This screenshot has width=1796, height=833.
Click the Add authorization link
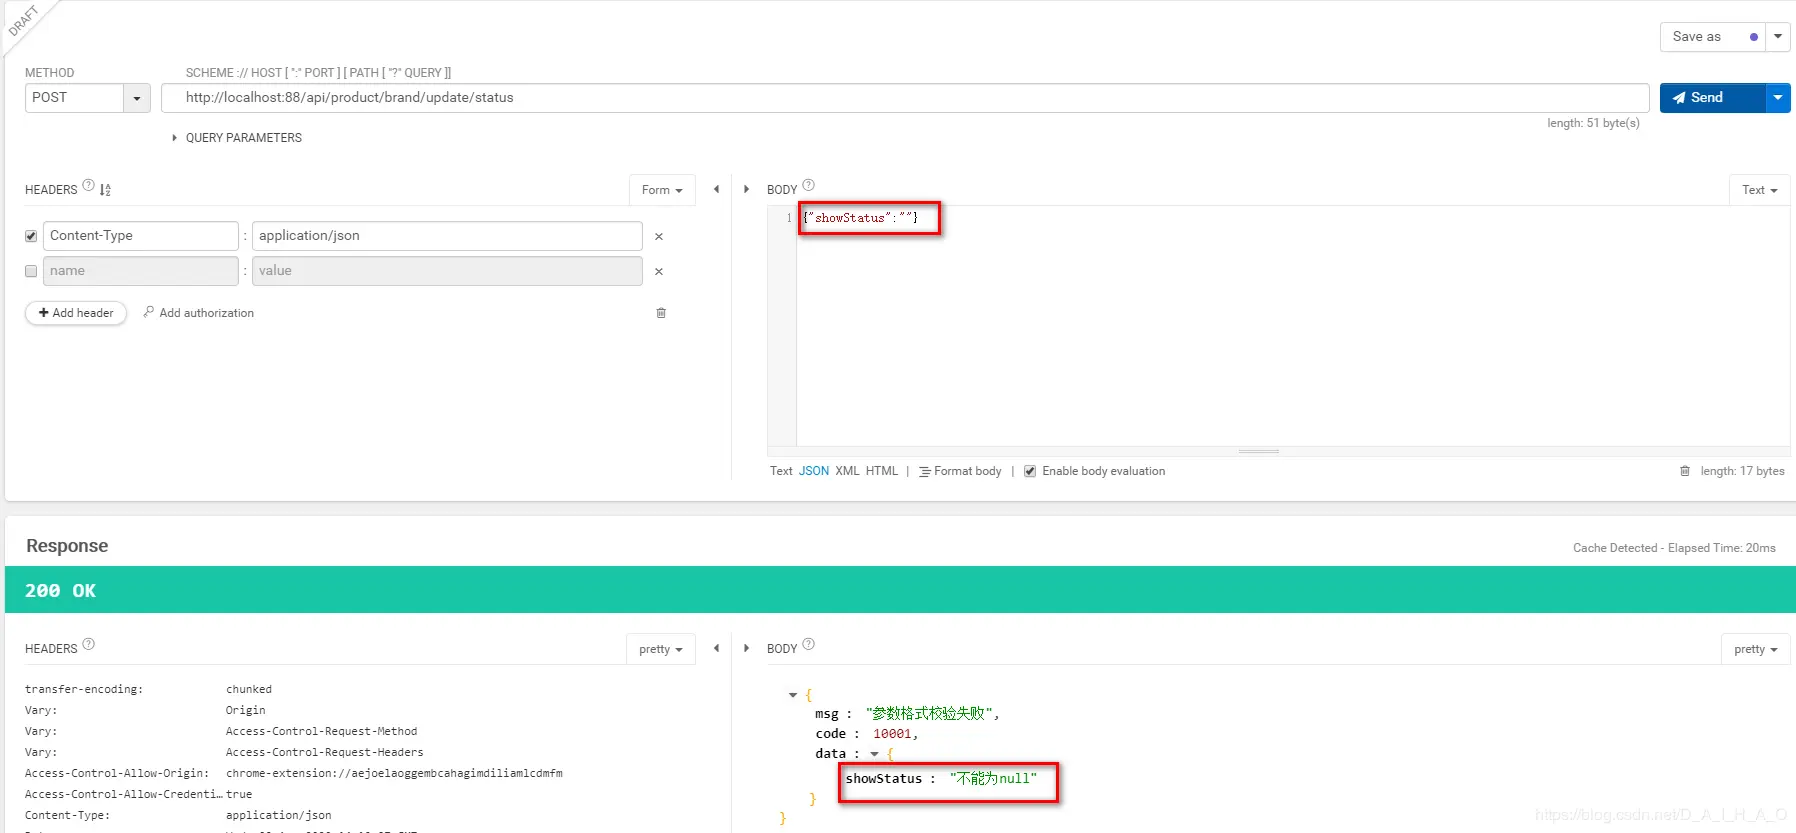click(199, 313)
